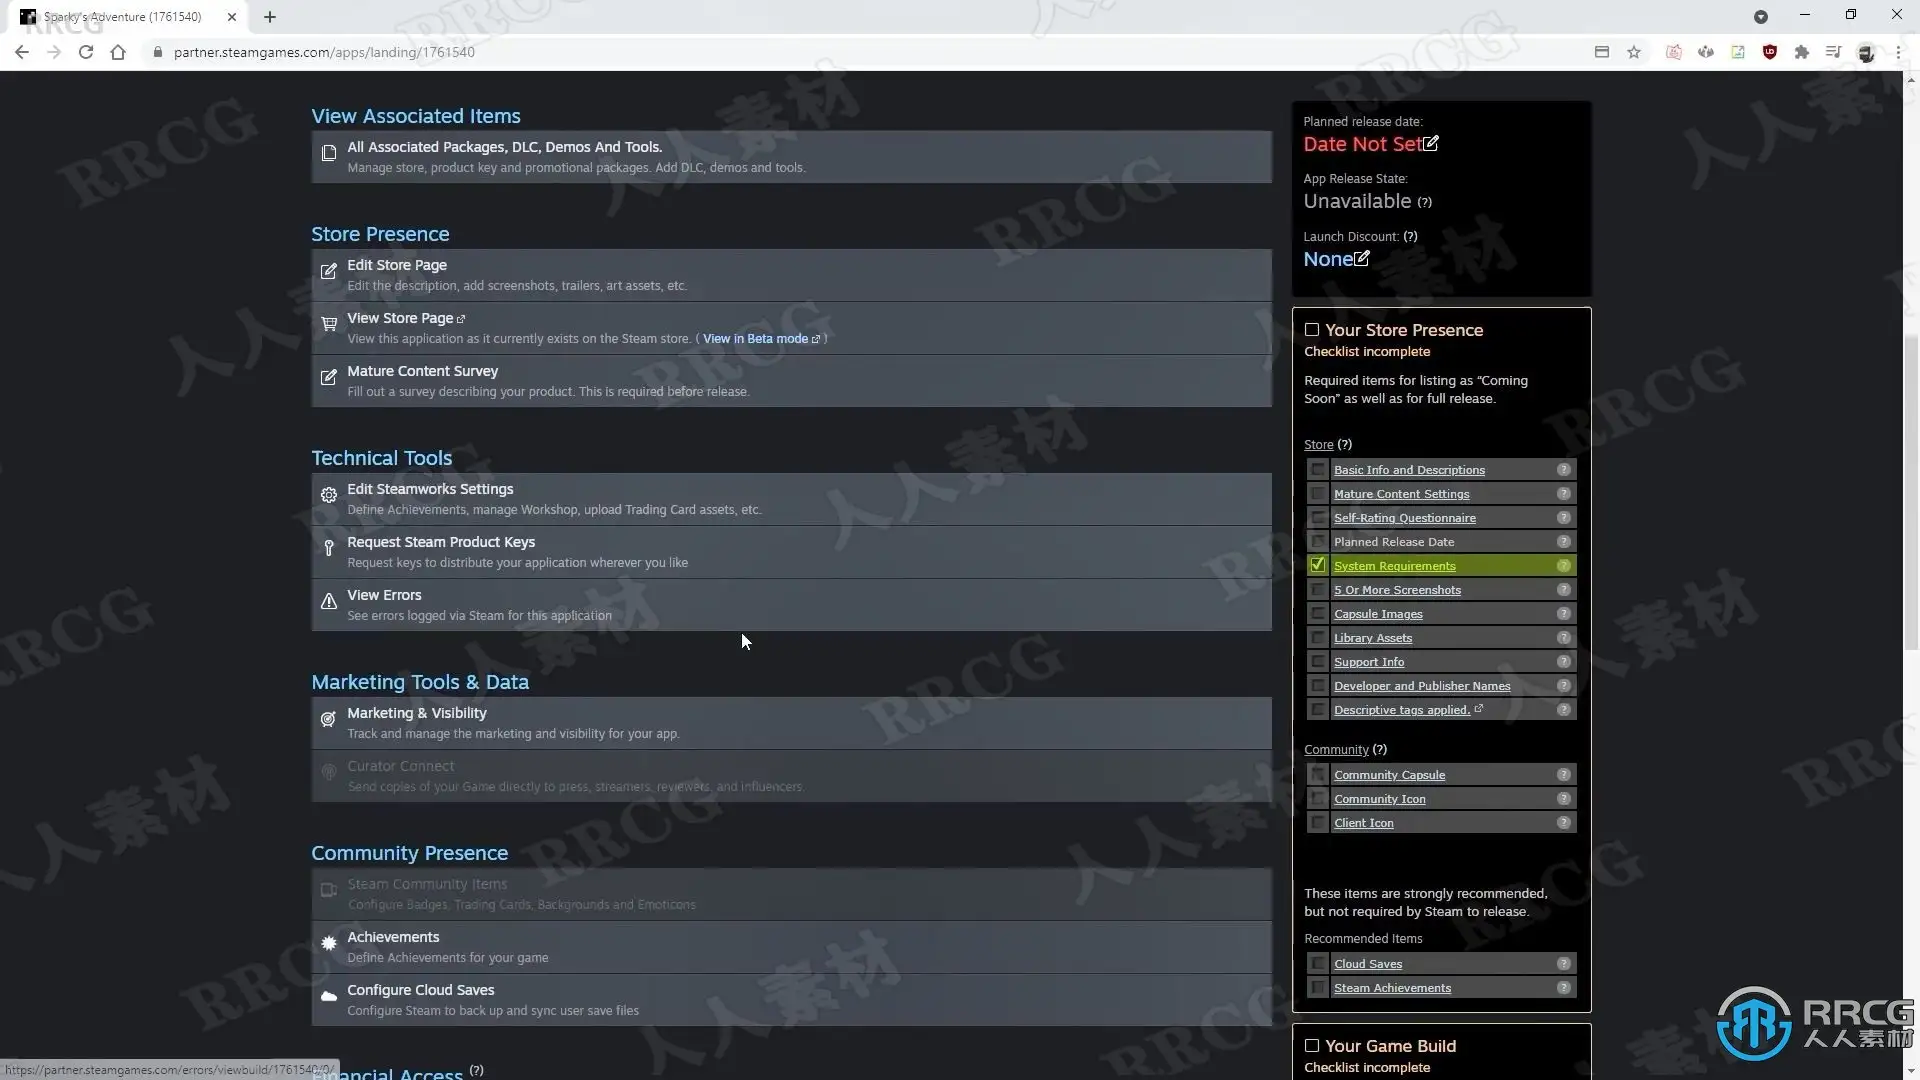
Task: Click the planned release date edit icon
Action: [x=1431, y=144]
